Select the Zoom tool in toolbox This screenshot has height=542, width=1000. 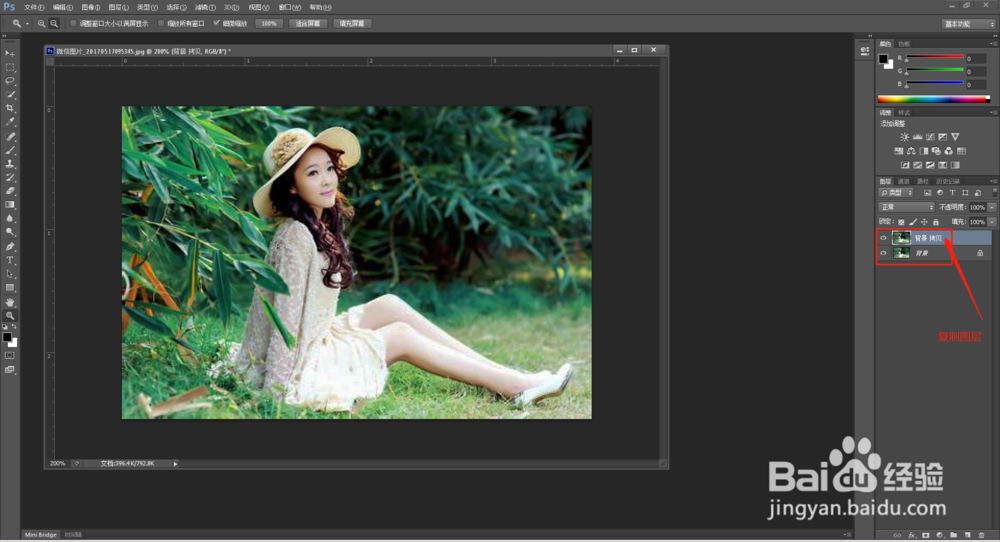(10, 316)
